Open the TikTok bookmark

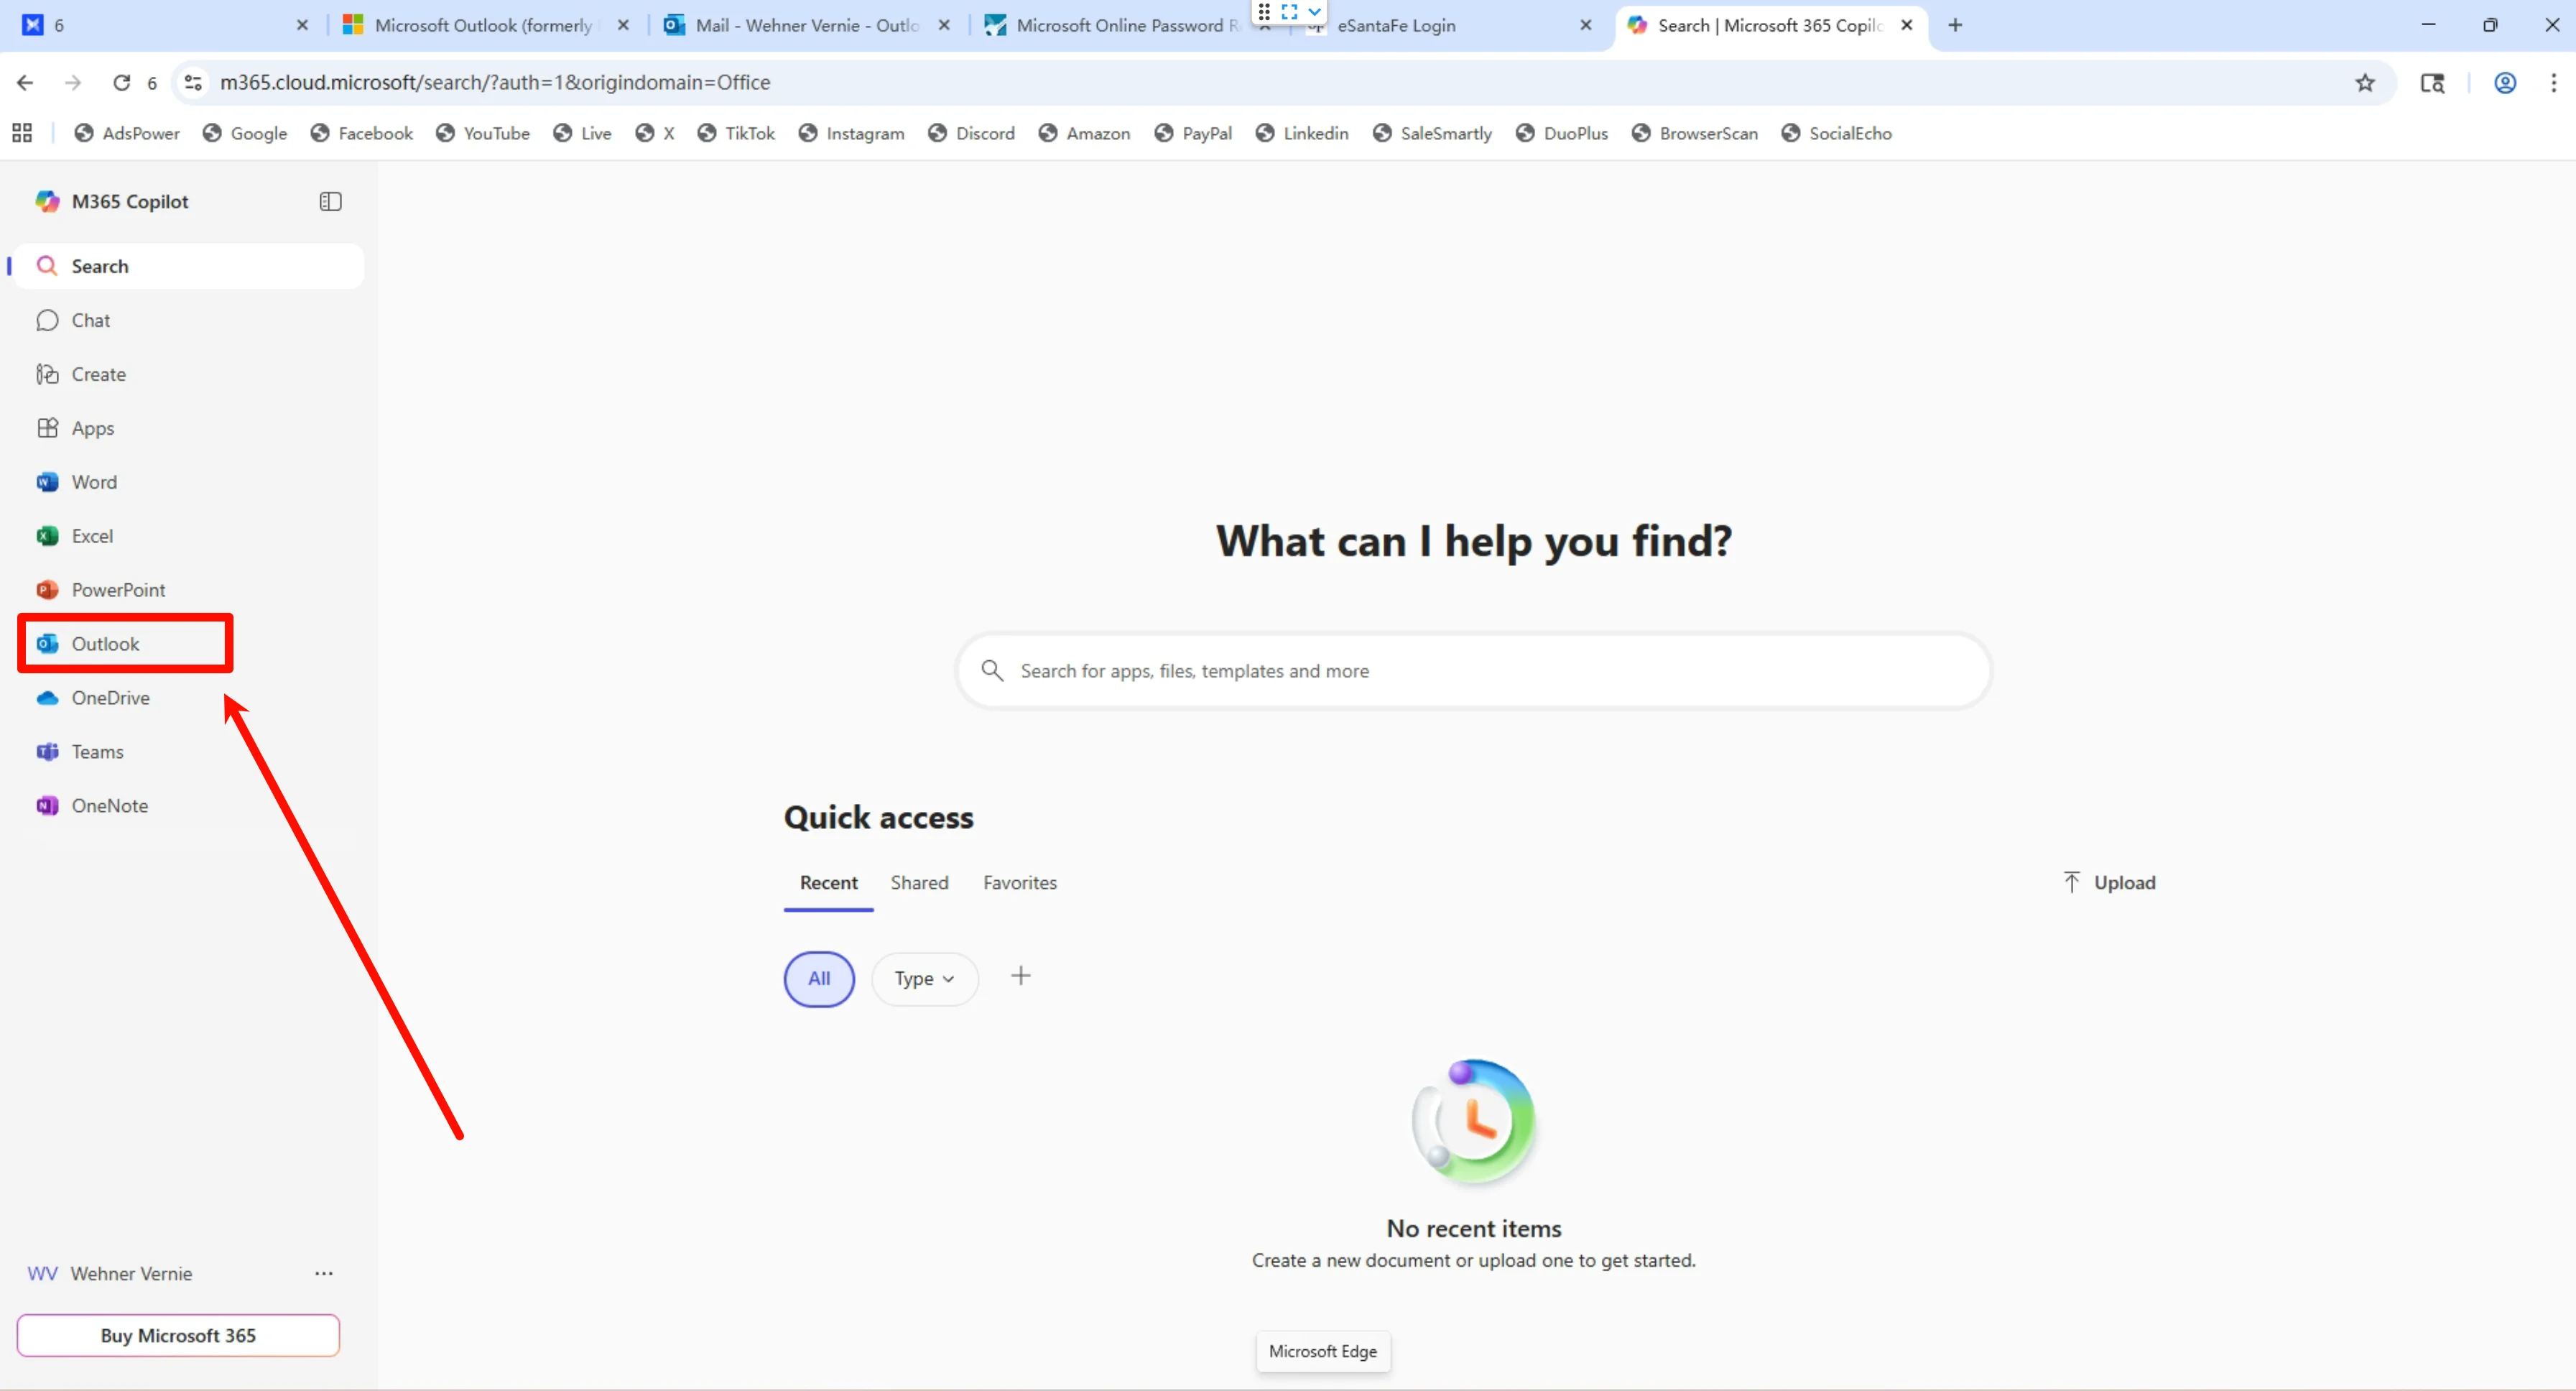click(736, 133)
